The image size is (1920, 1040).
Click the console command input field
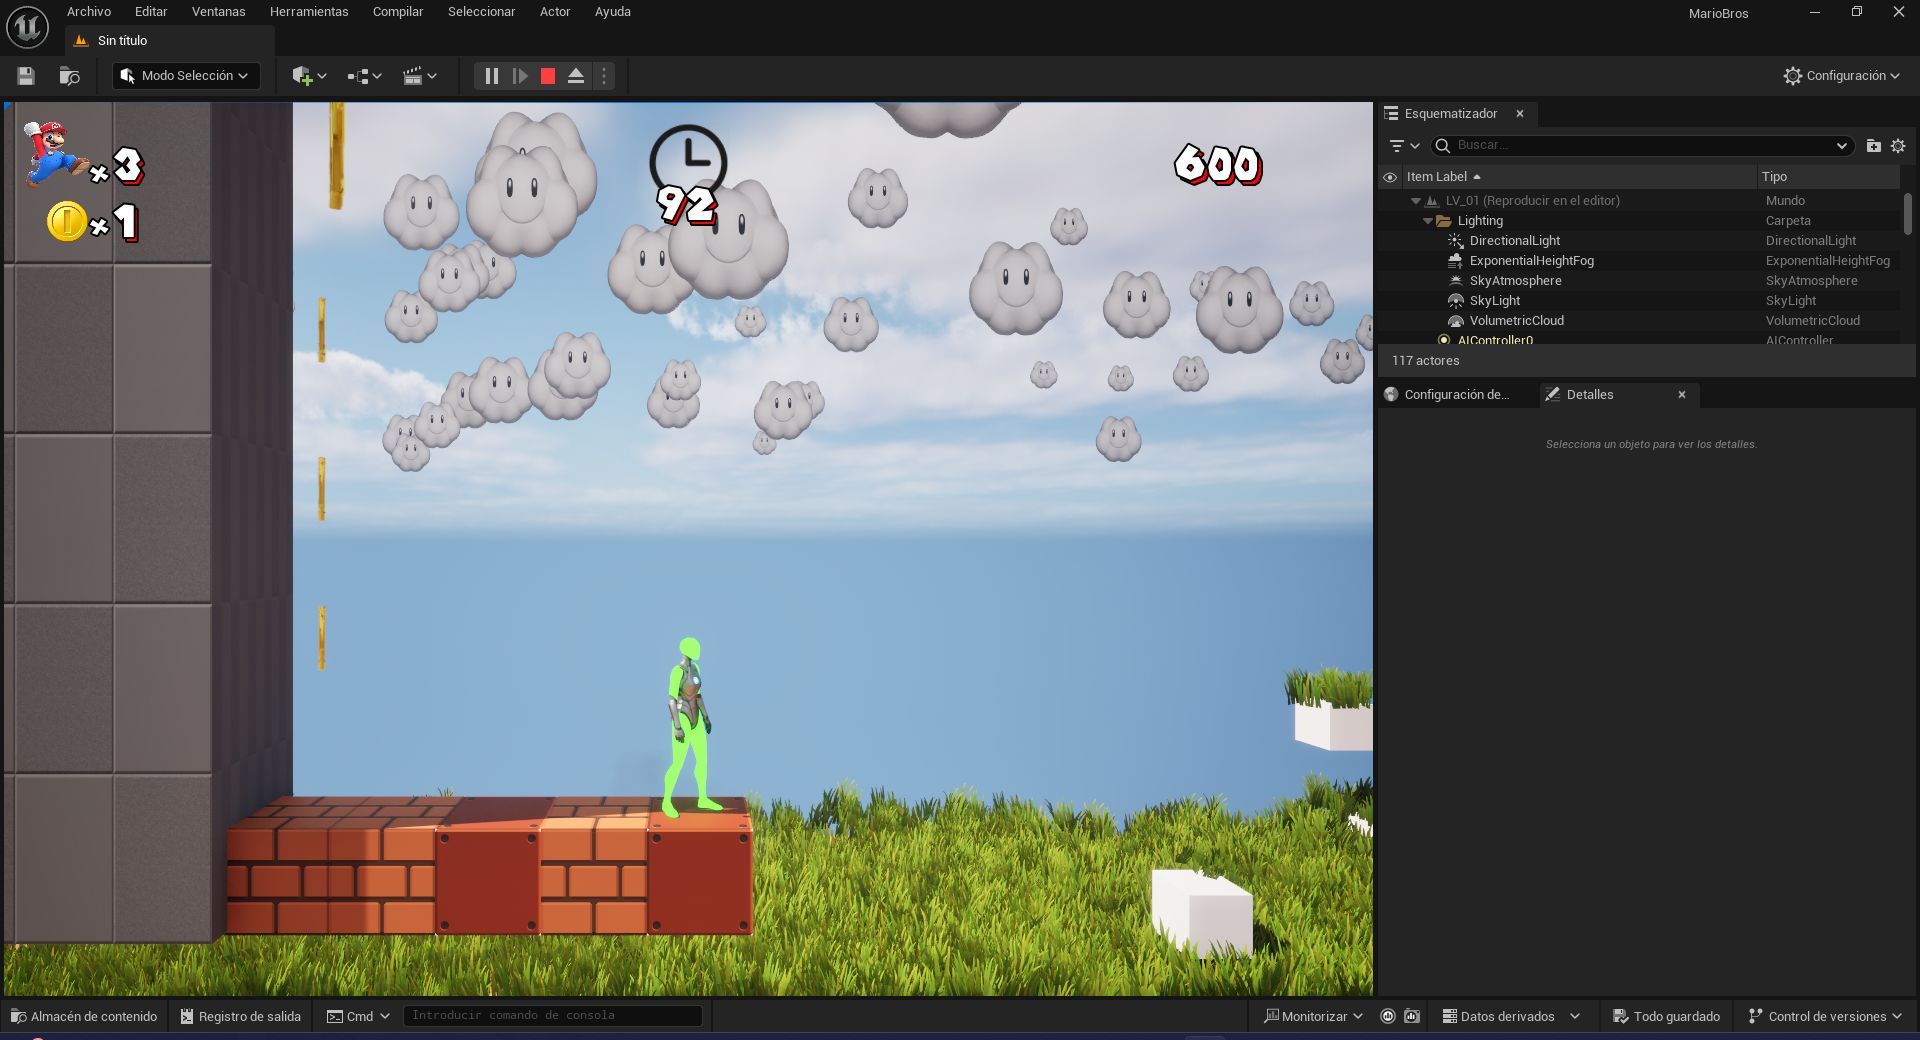[x=552, y=1016]
